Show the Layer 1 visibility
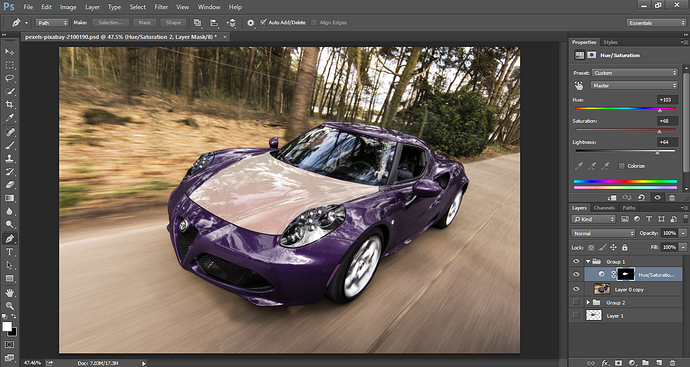The height and width of the screenshot is (367, 690). point(576,316)
